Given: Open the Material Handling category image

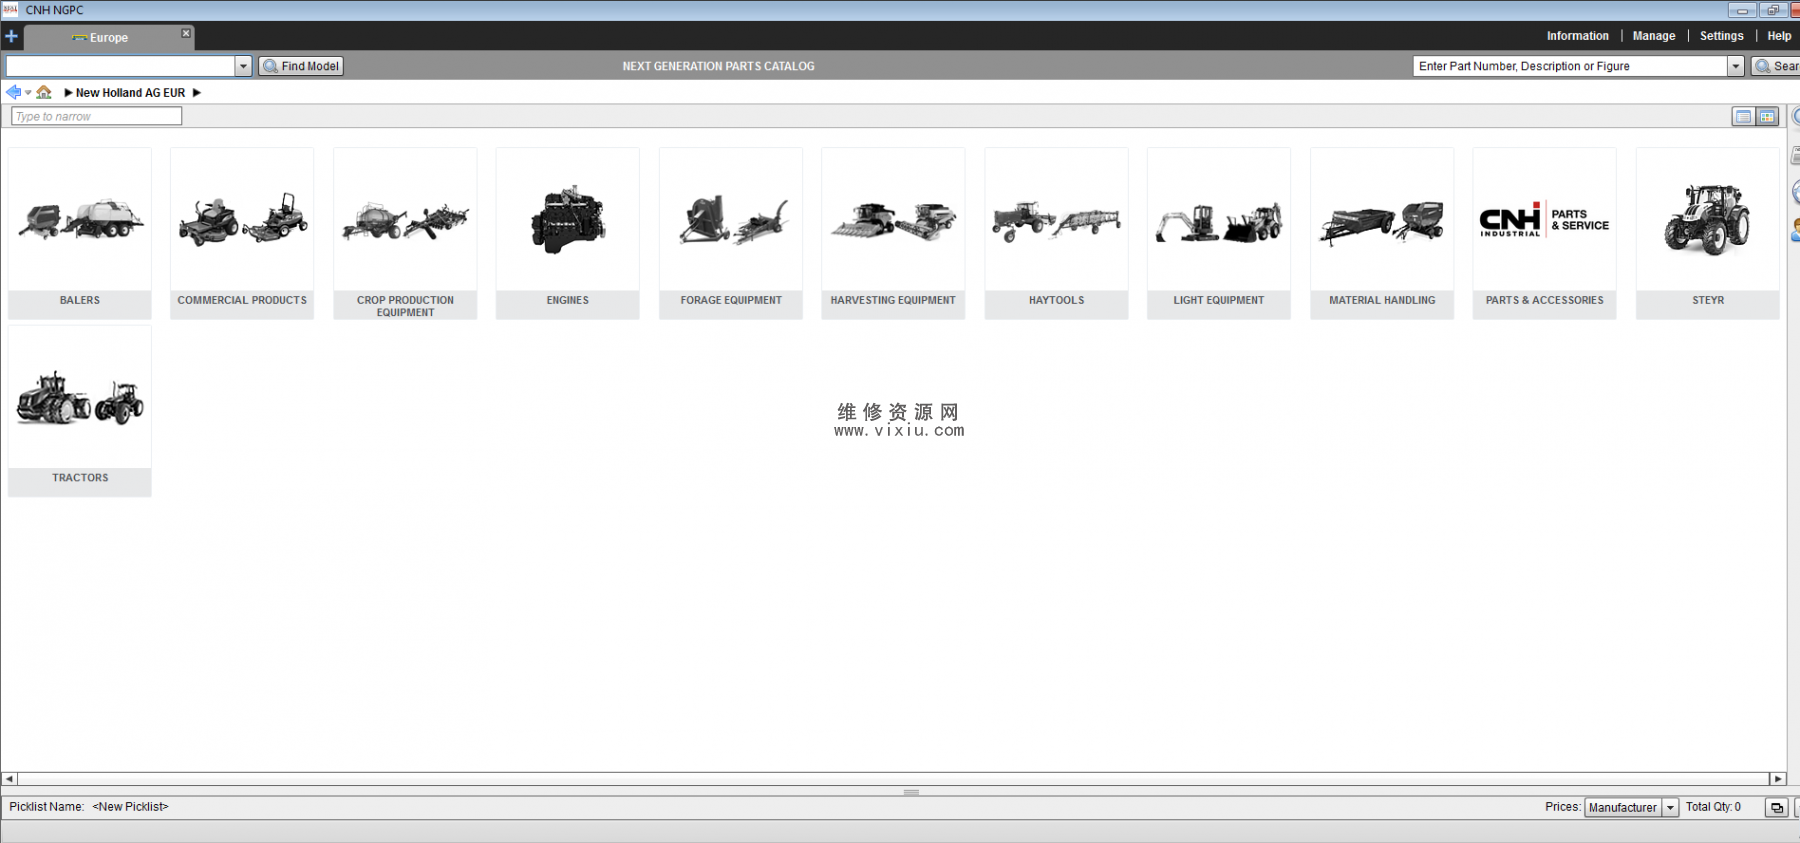Looking at the screenshot, I should [1382, 220].
